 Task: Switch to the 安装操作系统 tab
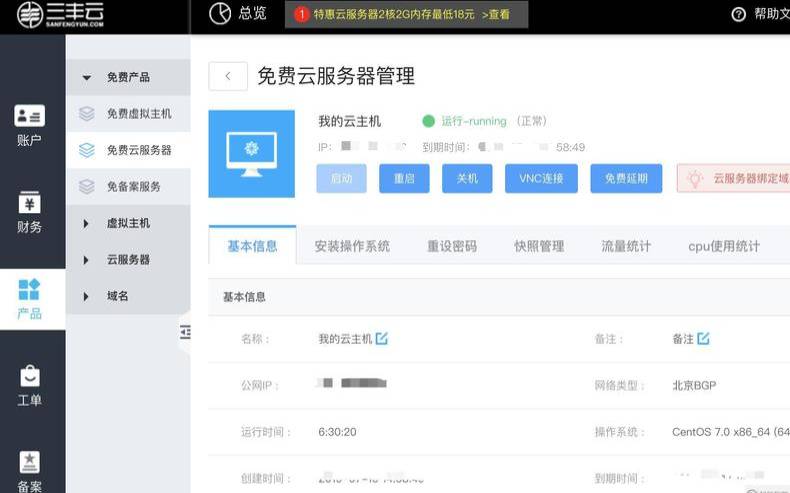tap(352, 246)
